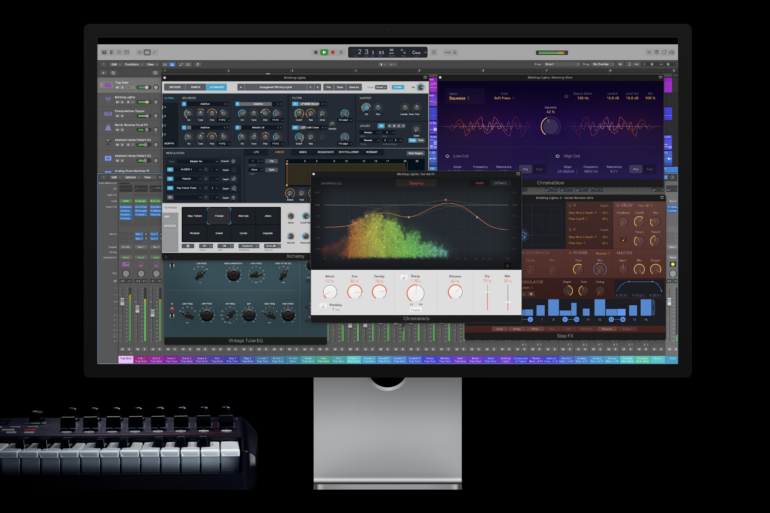Toggle the Metronome click icon
770x513 pixels.
455,52
